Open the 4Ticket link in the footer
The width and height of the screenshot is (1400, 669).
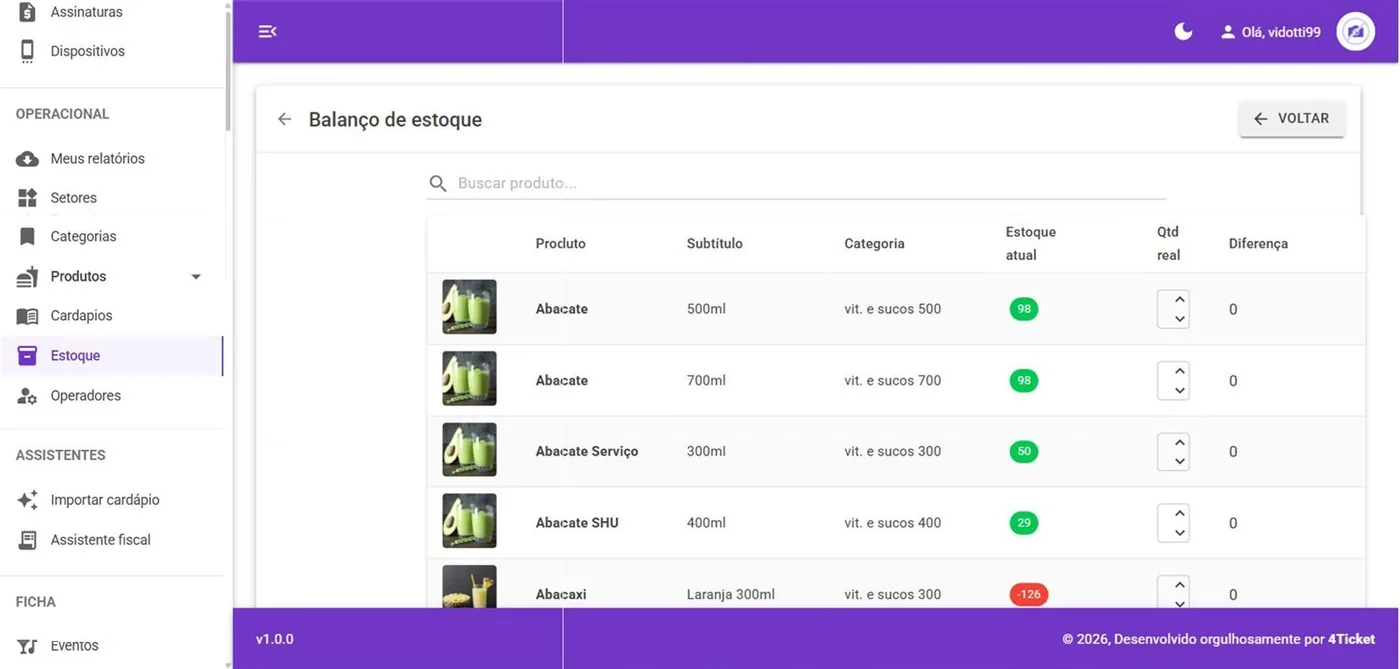pyautogui.click(x=1351, y=639)
